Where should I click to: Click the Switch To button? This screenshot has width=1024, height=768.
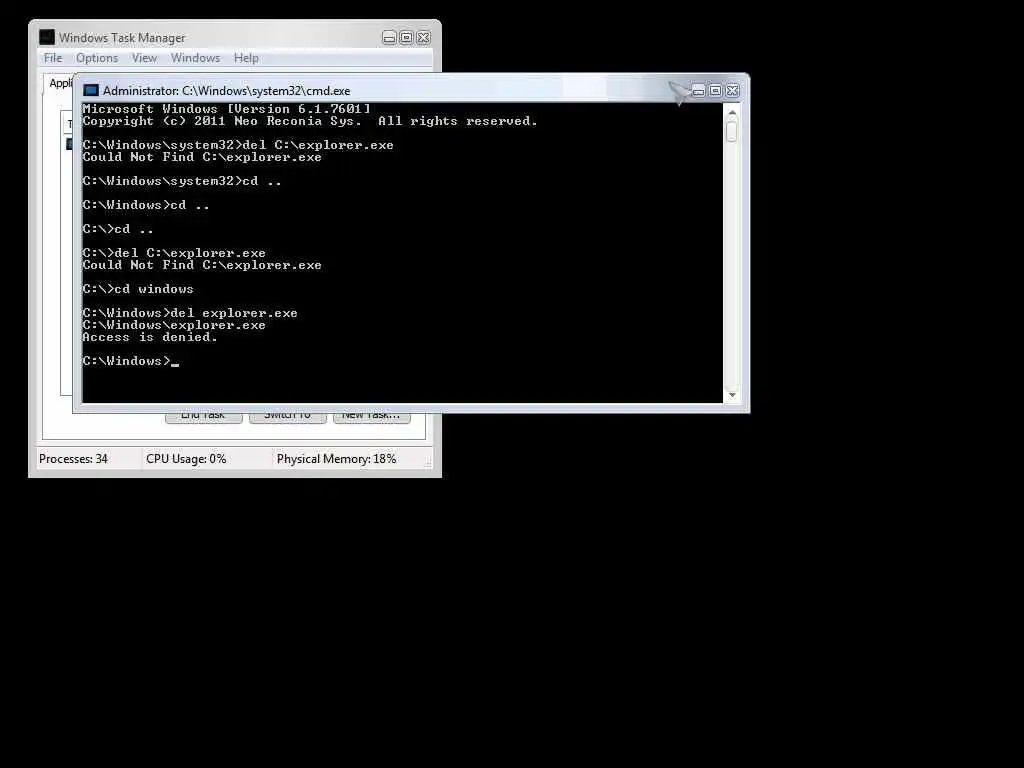coord(287,417)
